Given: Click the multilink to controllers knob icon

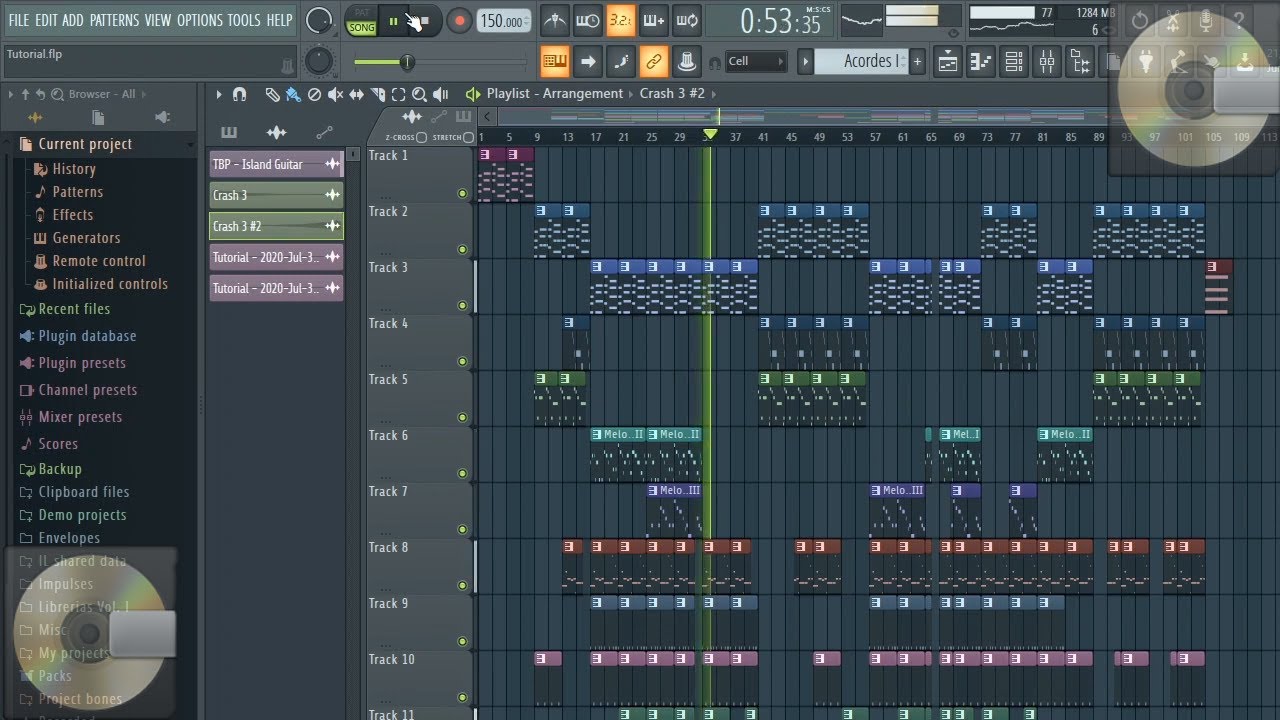Looking at the screenshot, I should (686, 62).
